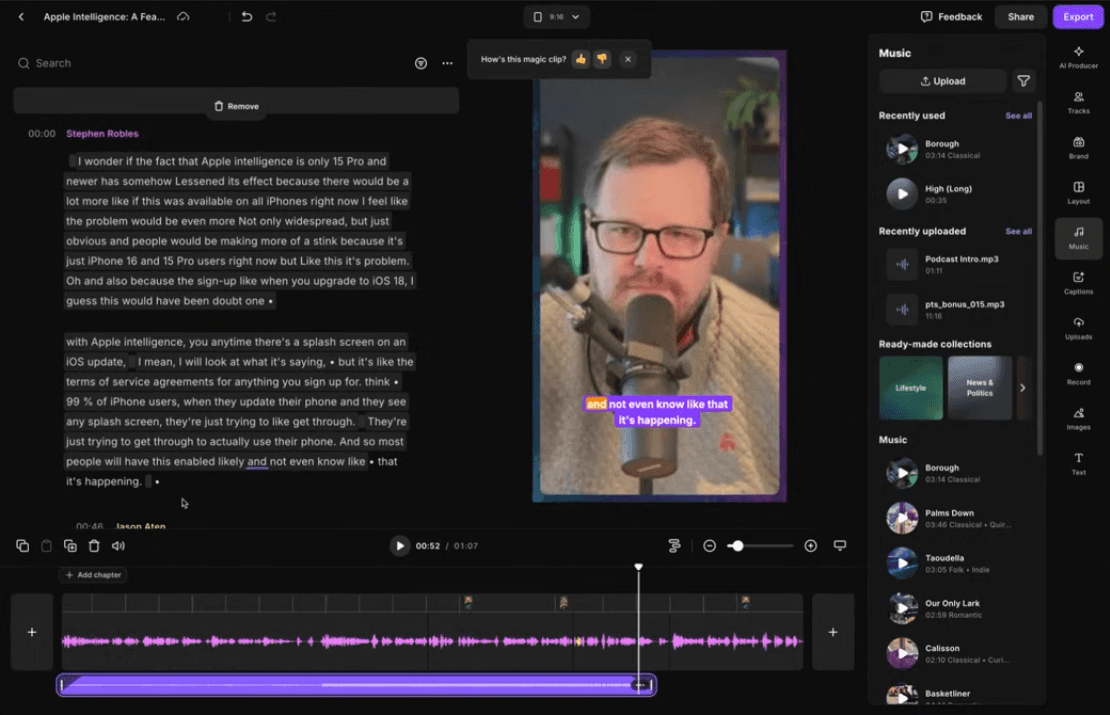The width and height of the screenshot is (1110, 715).
Task: Play the Basketliner track
Action: point(903,696)
